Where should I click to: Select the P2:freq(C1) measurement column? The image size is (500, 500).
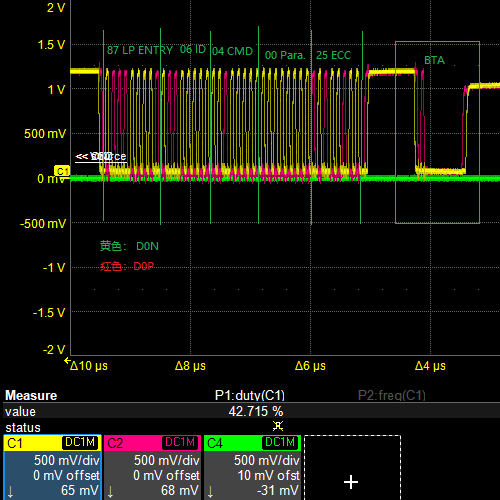[x=392, y=395]
